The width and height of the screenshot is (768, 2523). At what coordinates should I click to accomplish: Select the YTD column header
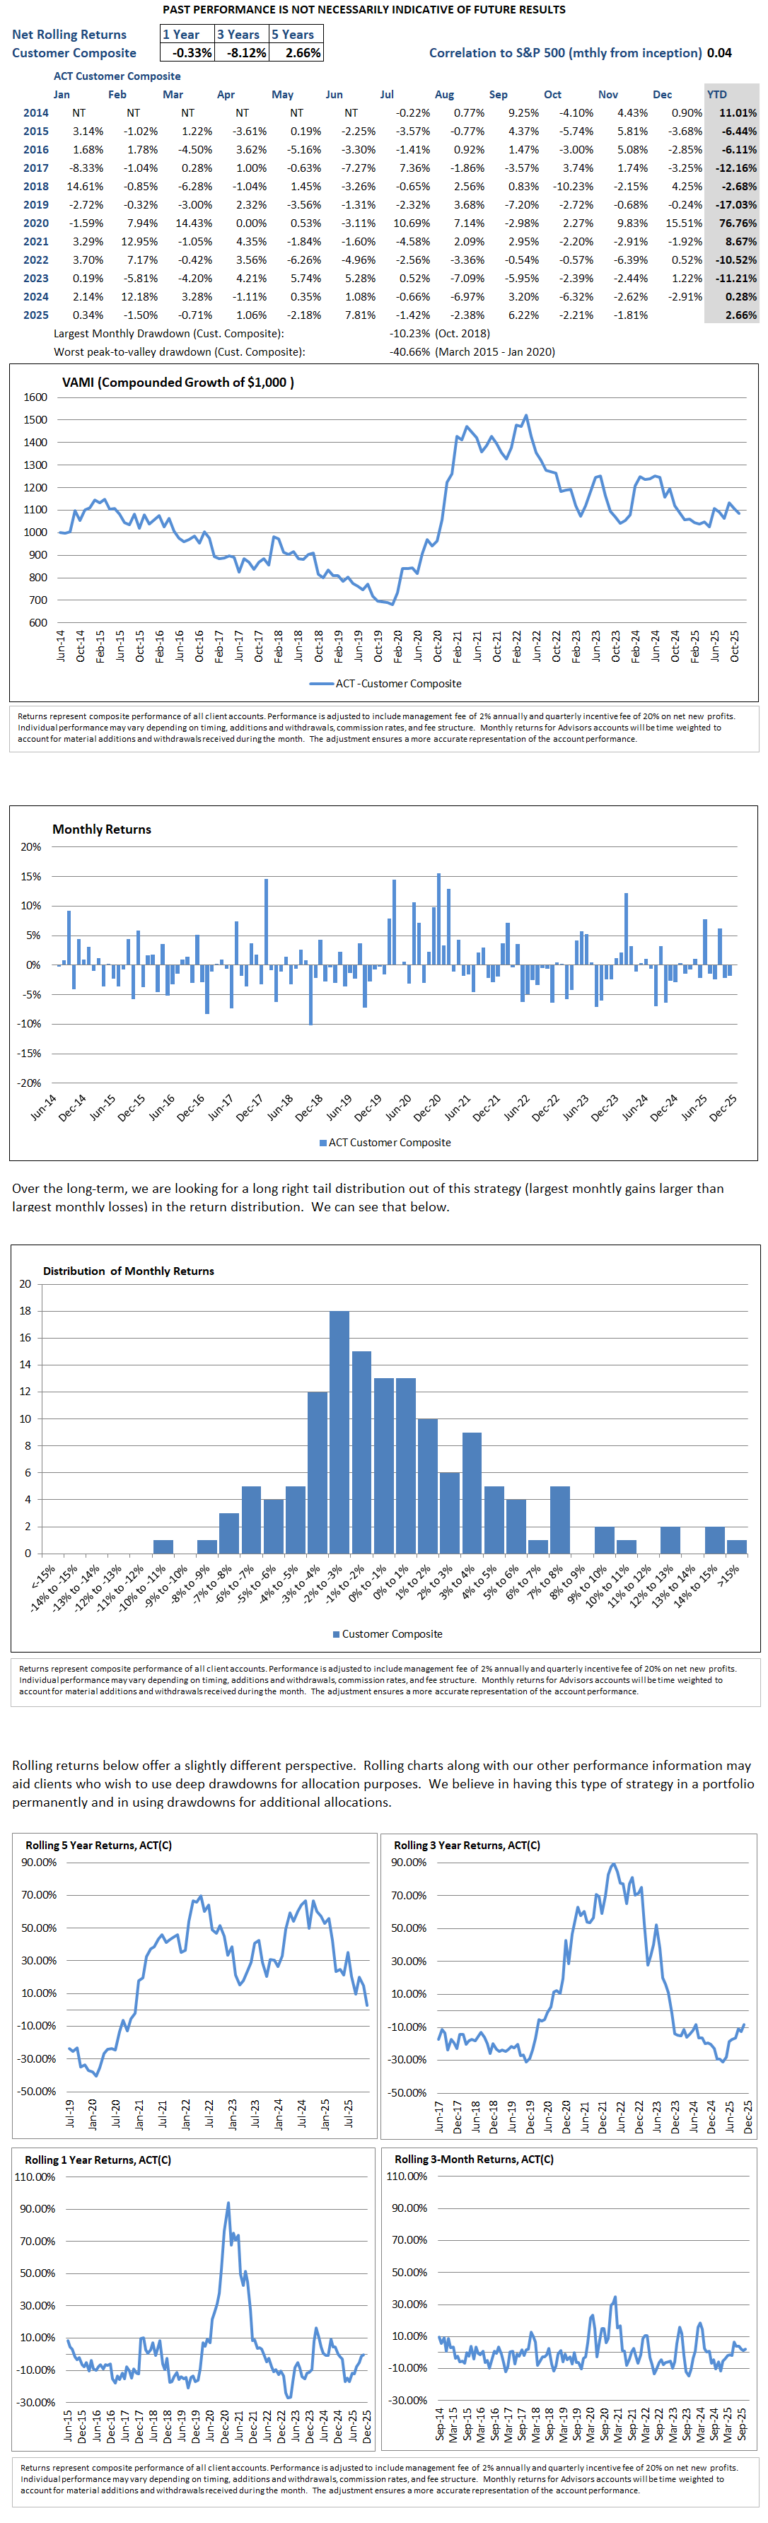(x=717, y=95)
